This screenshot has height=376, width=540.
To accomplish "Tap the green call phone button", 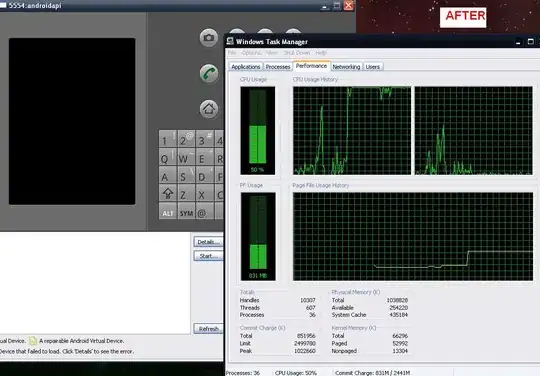I will (209, 73).
